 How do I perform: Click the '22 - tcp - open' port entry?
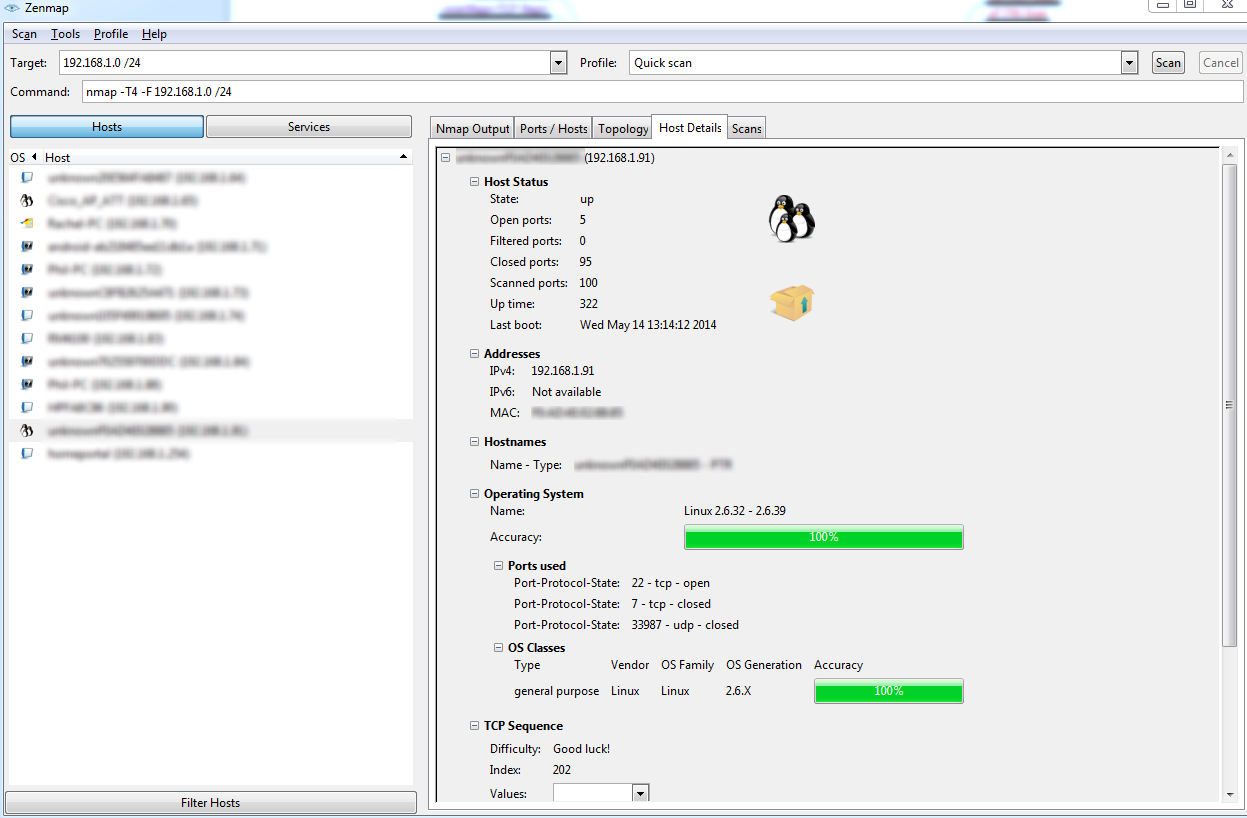[671, 583]
